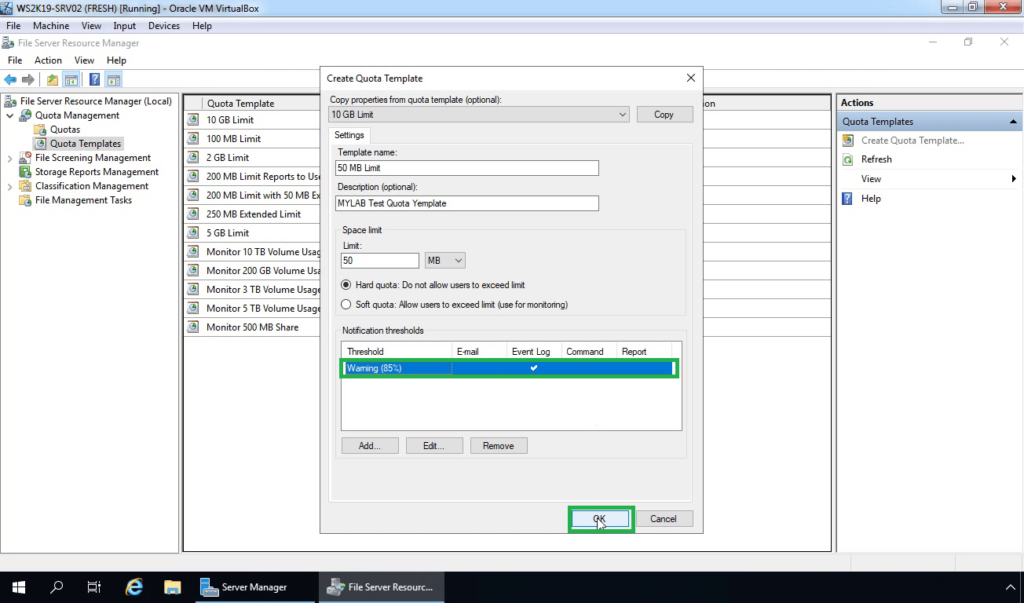Click Cancel button in dialog
The width and height of the screenshot is (1024, 603).
tap(664, 519)
